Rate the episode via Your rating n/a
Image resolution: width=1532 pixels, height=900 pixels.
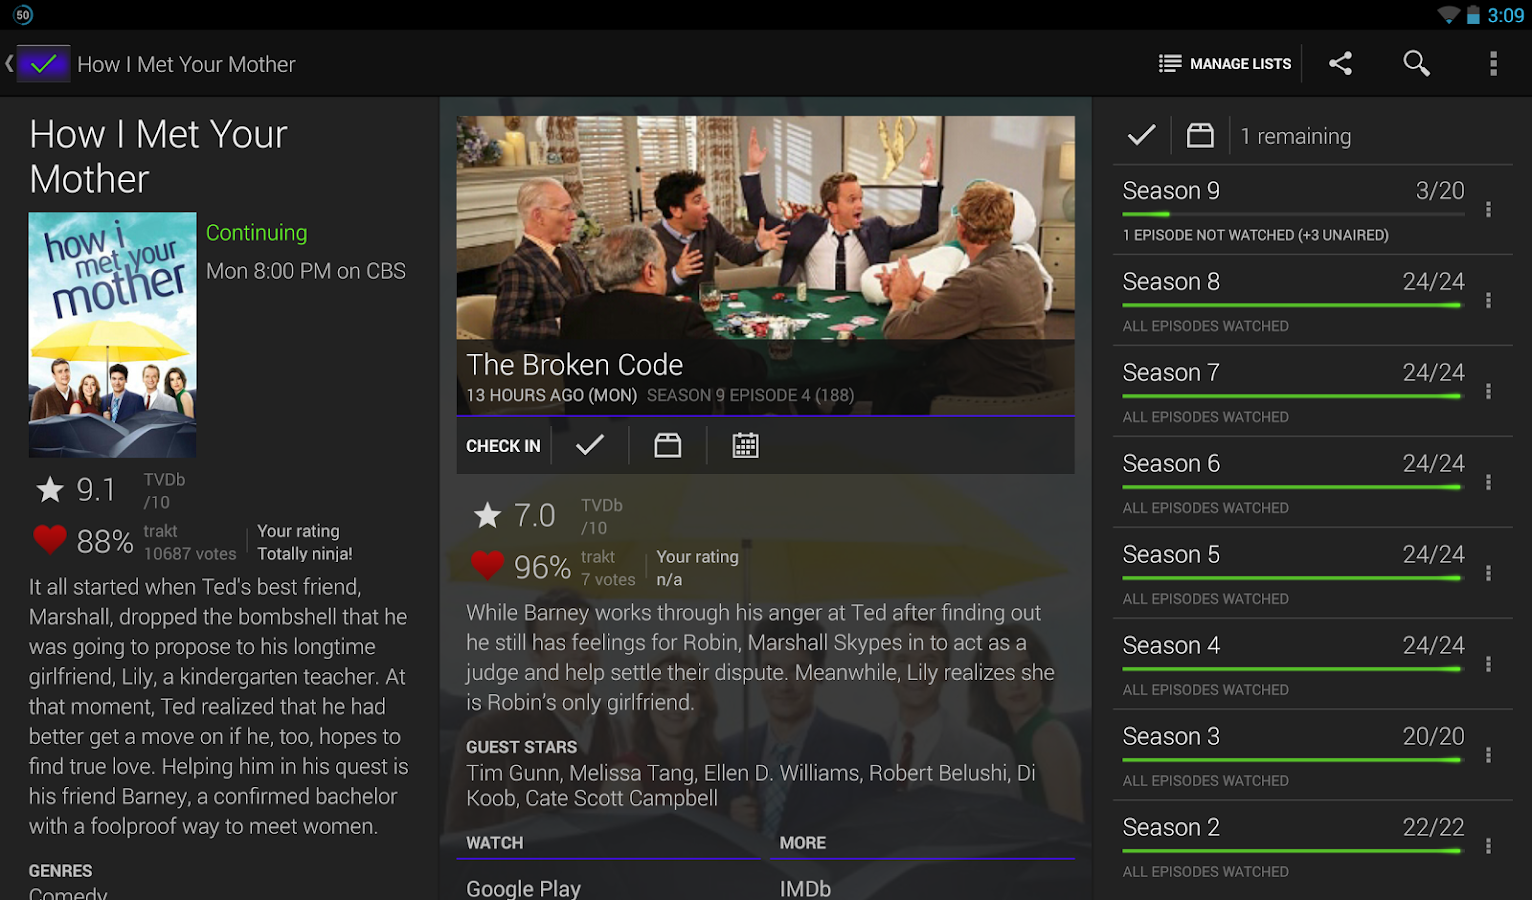coord(697,568)
